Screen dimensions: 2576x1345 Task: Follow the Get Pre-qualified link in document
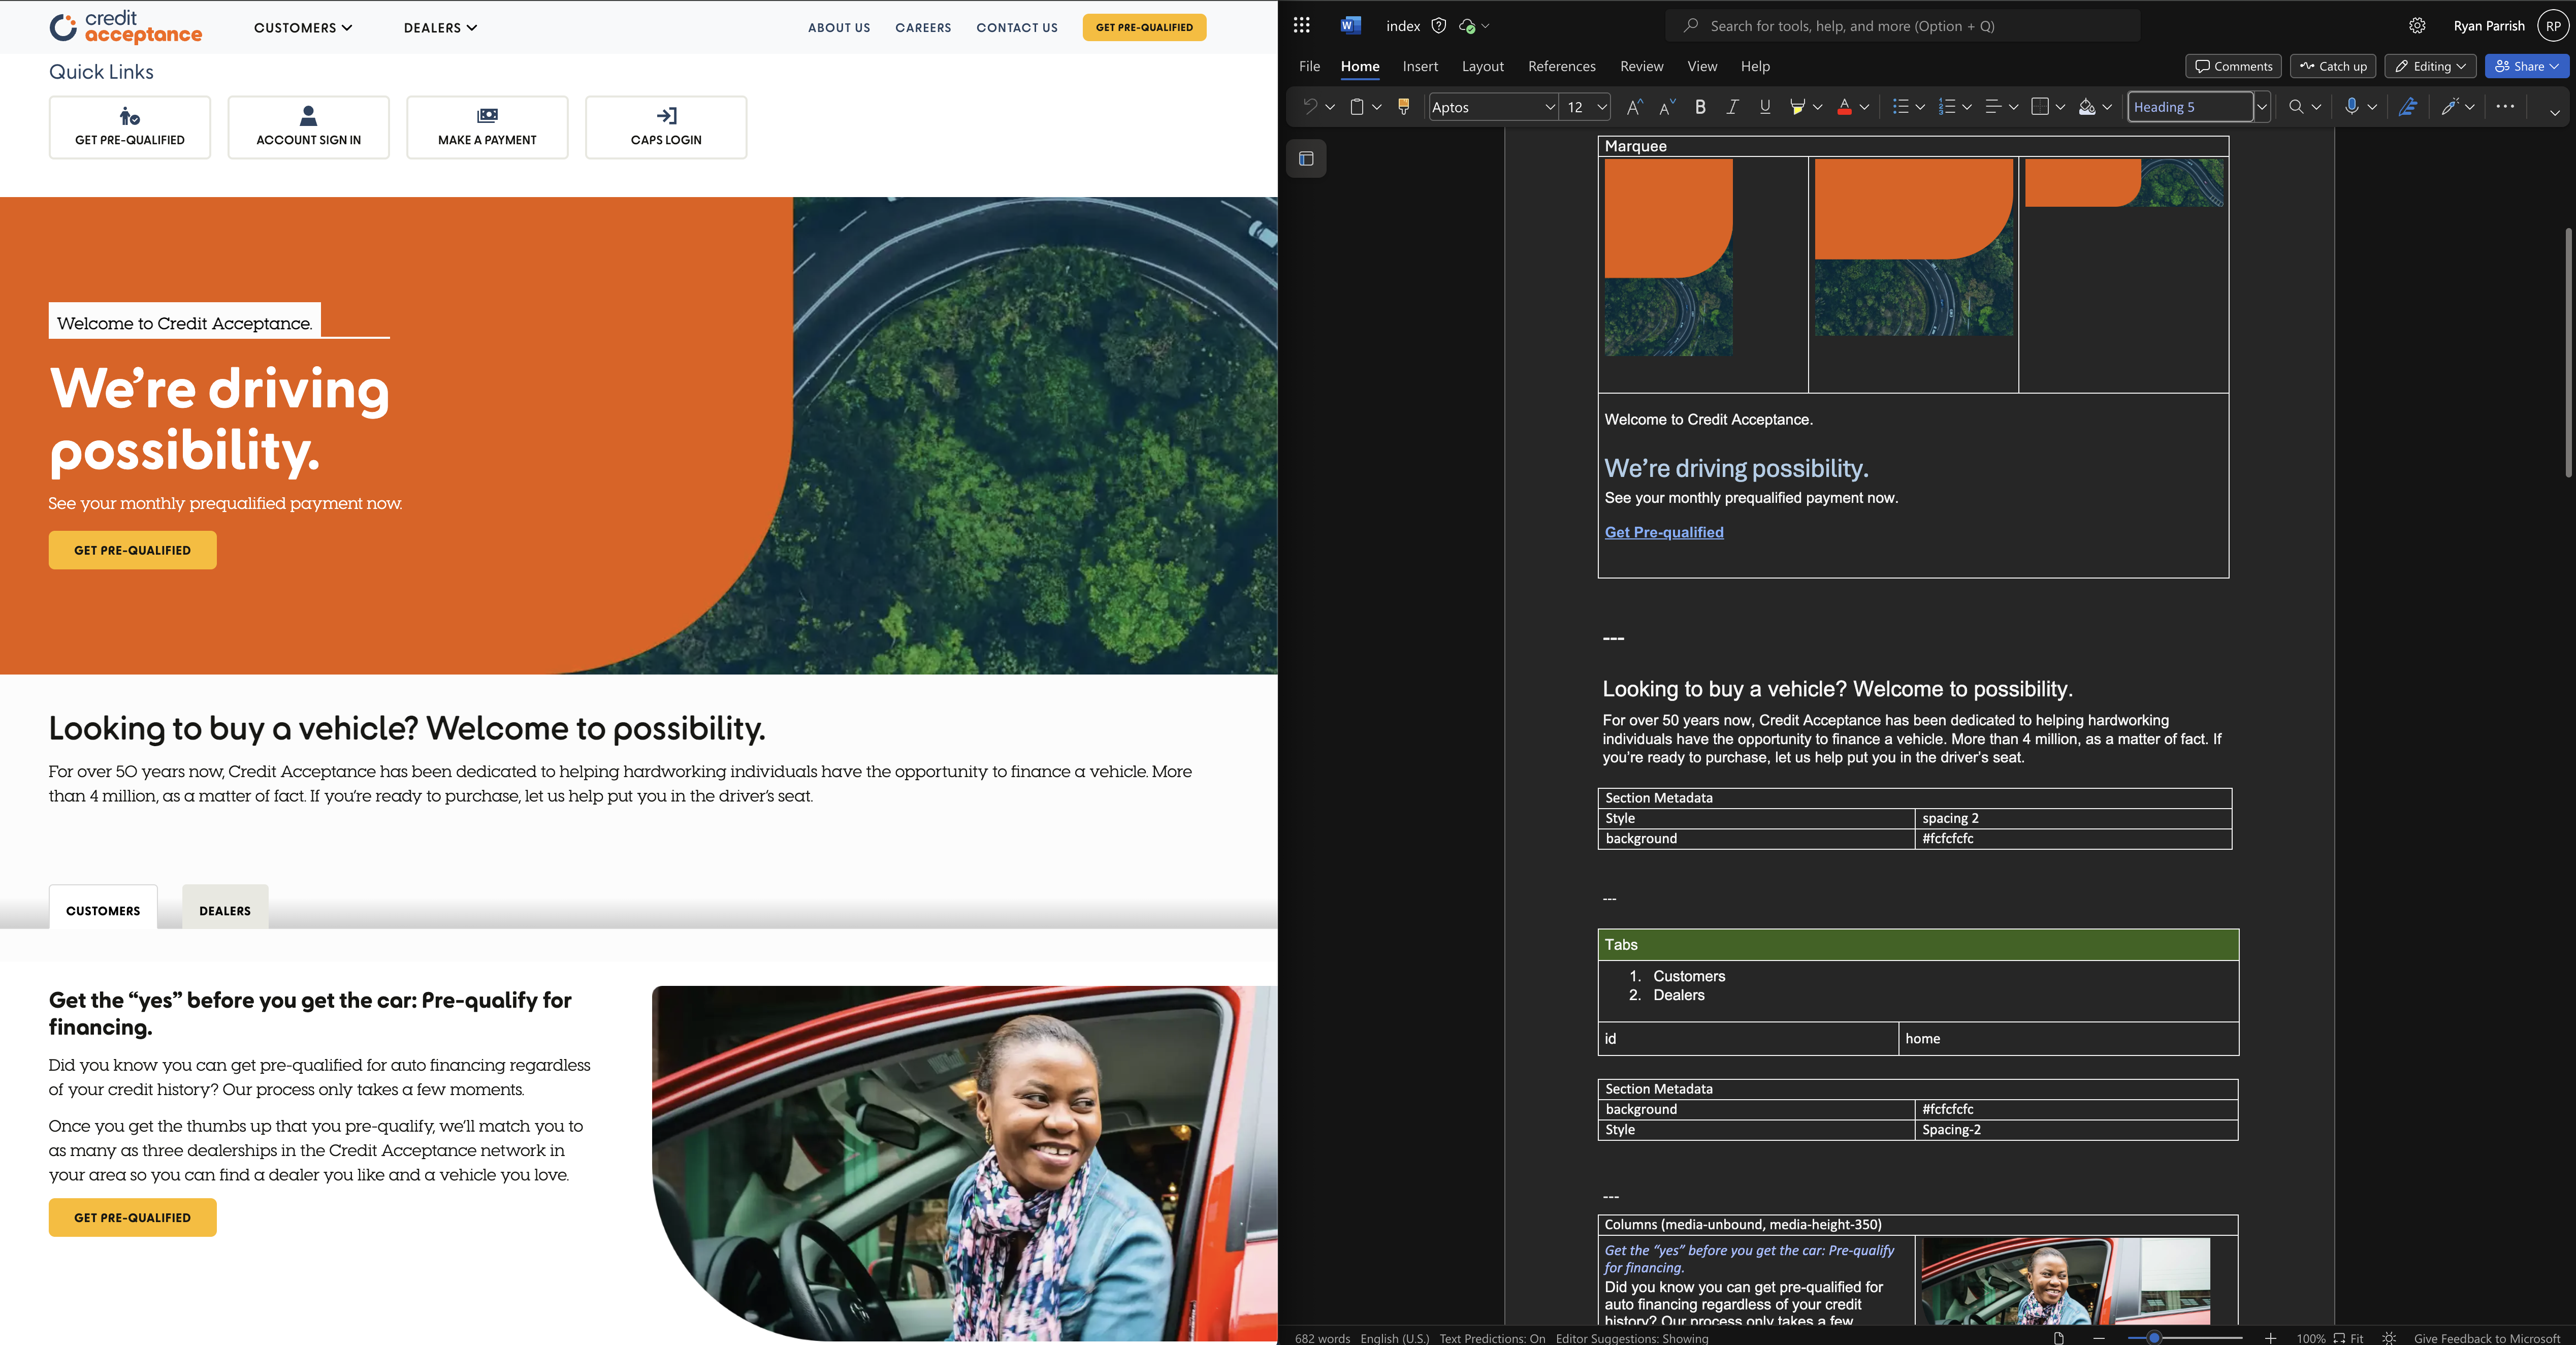1664,532
